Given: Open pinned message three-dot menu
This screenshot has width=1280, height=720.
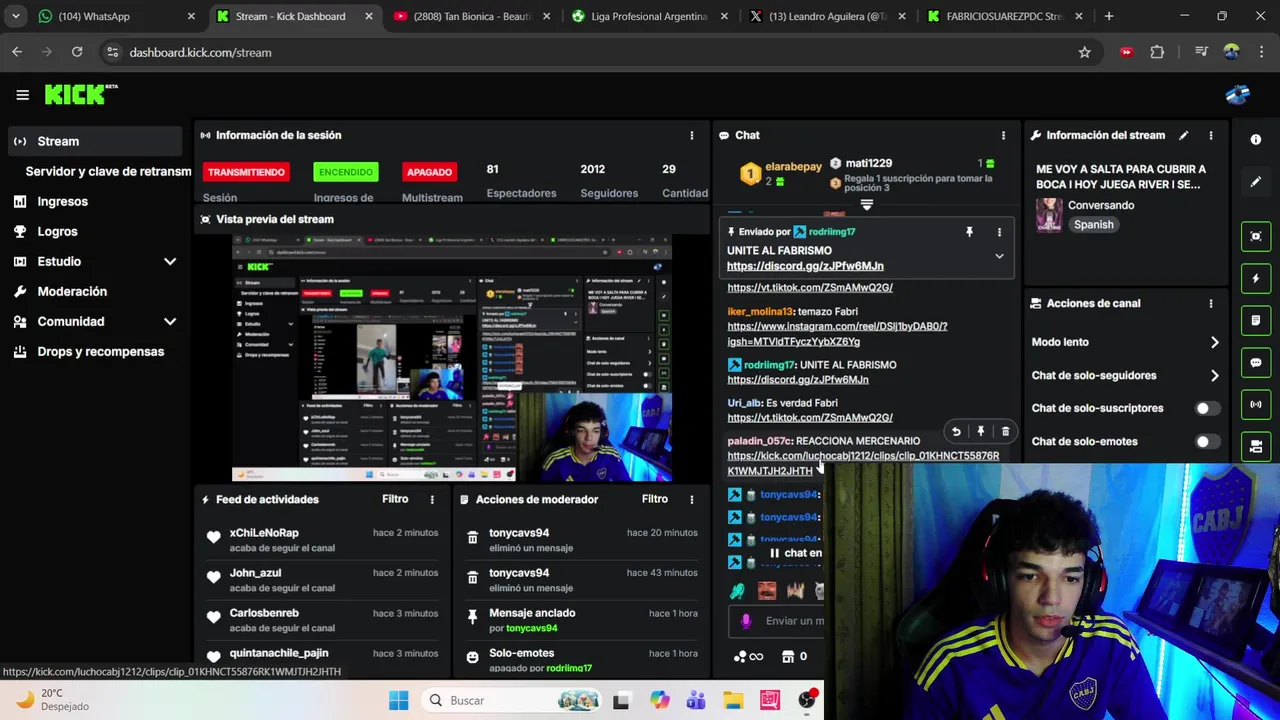Looking at the screenshot, I should (x=999, y=232).
